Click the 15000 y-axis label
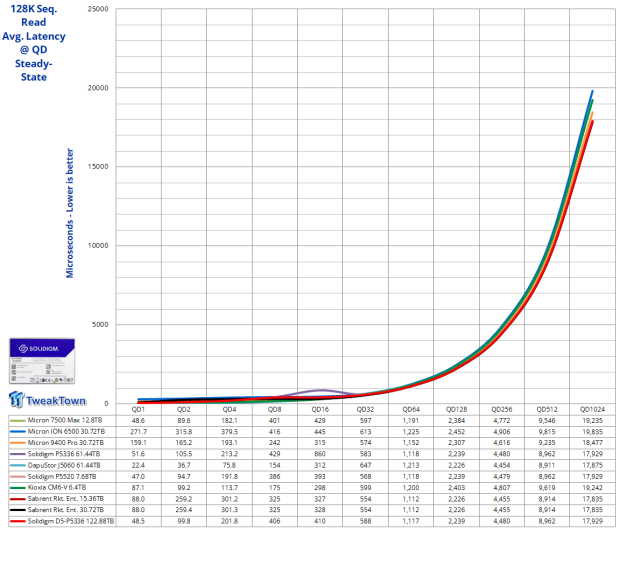620x568 pixels. pos(98,167)
